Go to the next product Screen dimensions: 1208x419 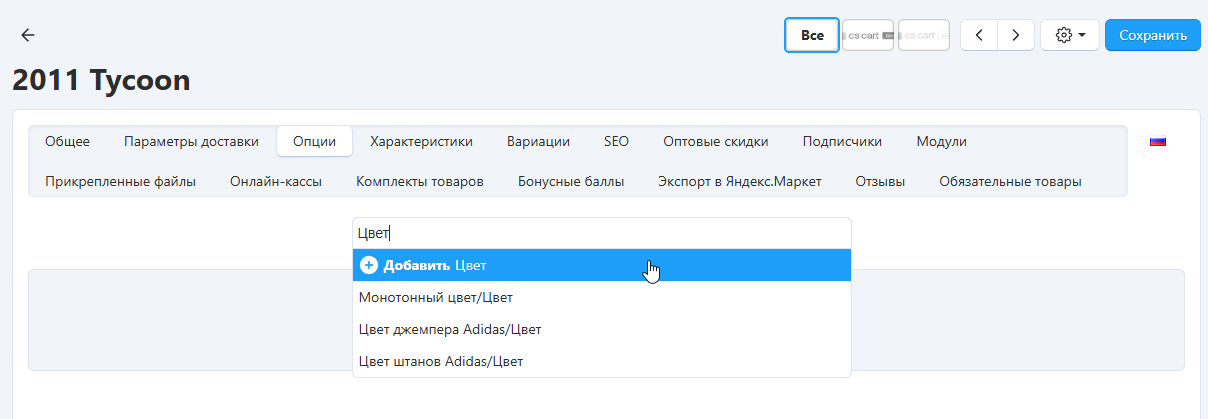[1016, 35]
